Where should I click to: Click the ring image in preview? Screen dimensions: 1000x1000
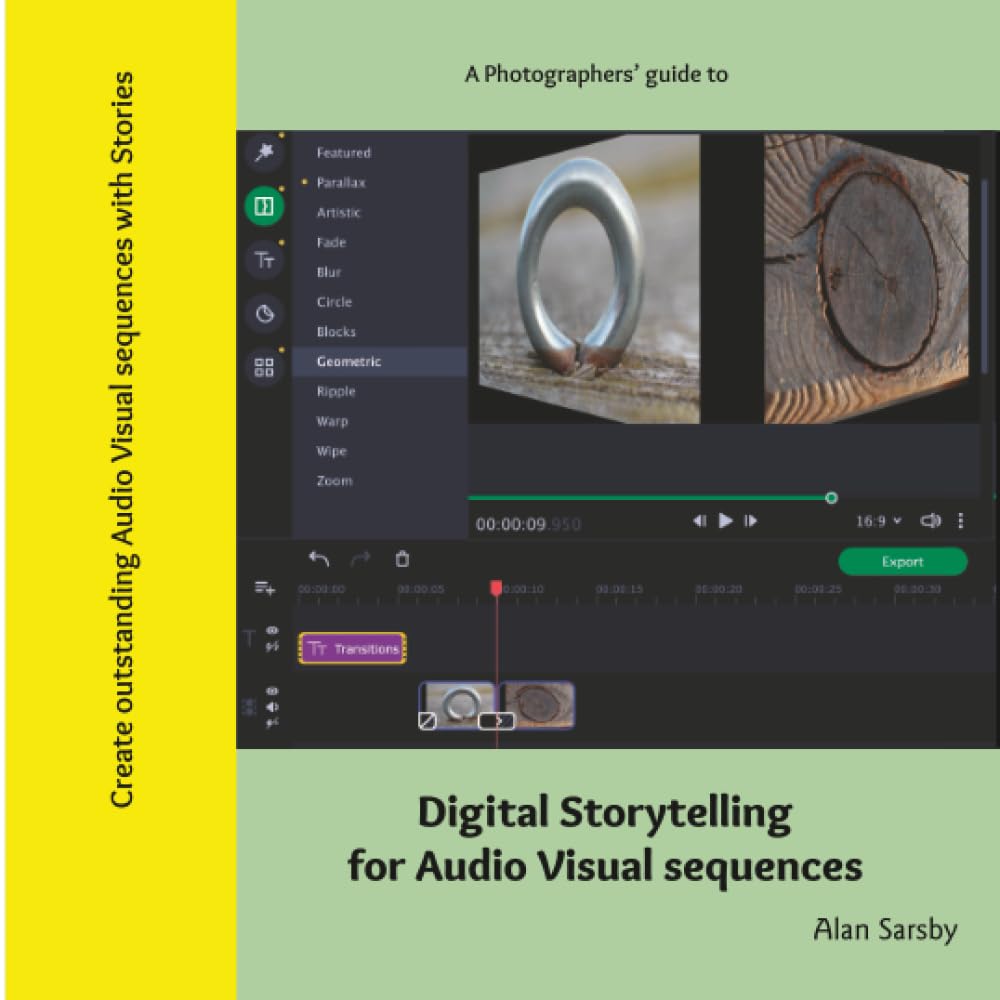click(589, 279)
